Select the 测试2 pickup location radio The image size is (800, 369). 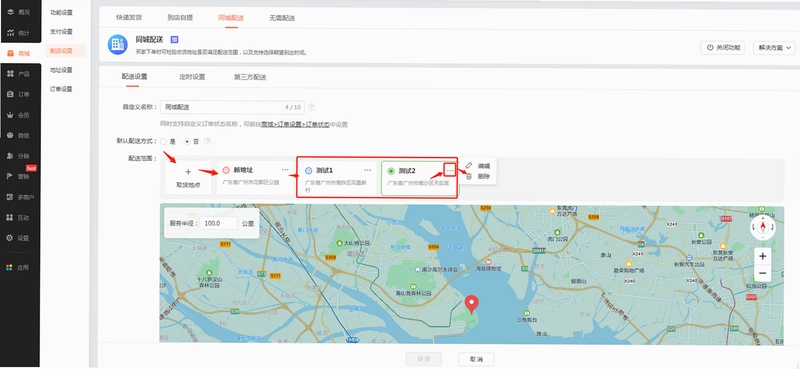391,171
